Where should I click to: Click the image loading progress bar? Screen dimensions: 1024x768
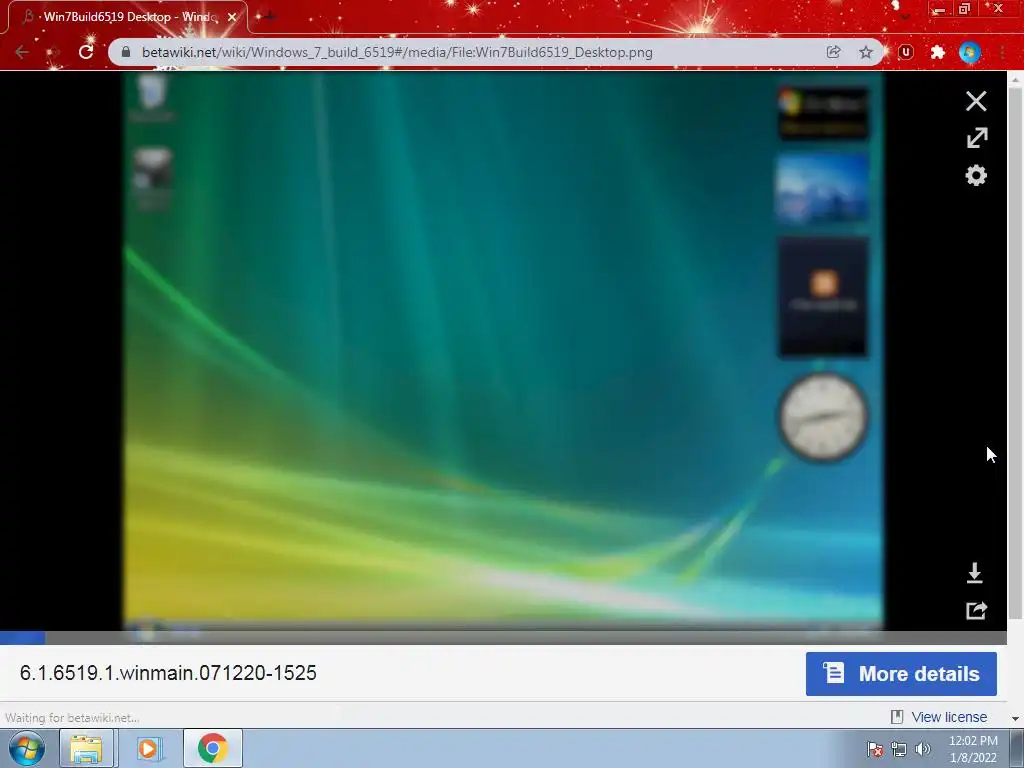pos(503,637)
